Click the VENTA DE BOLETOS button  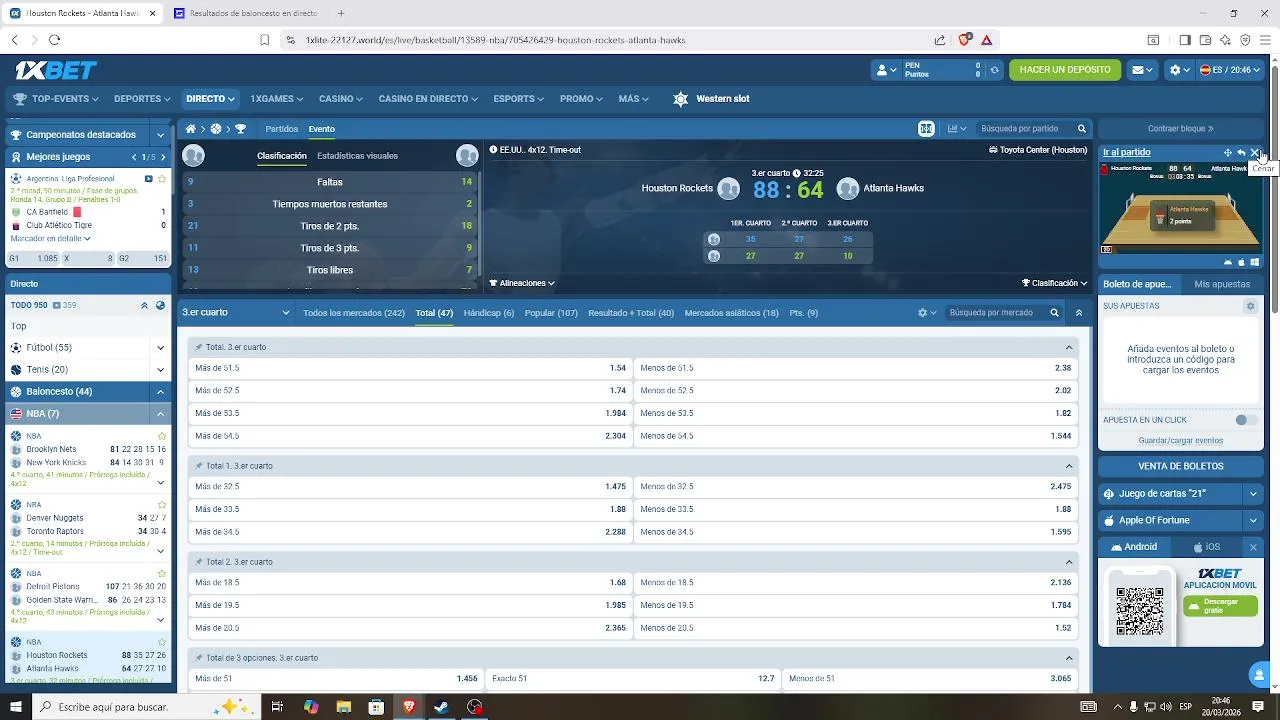(1181, 466)
